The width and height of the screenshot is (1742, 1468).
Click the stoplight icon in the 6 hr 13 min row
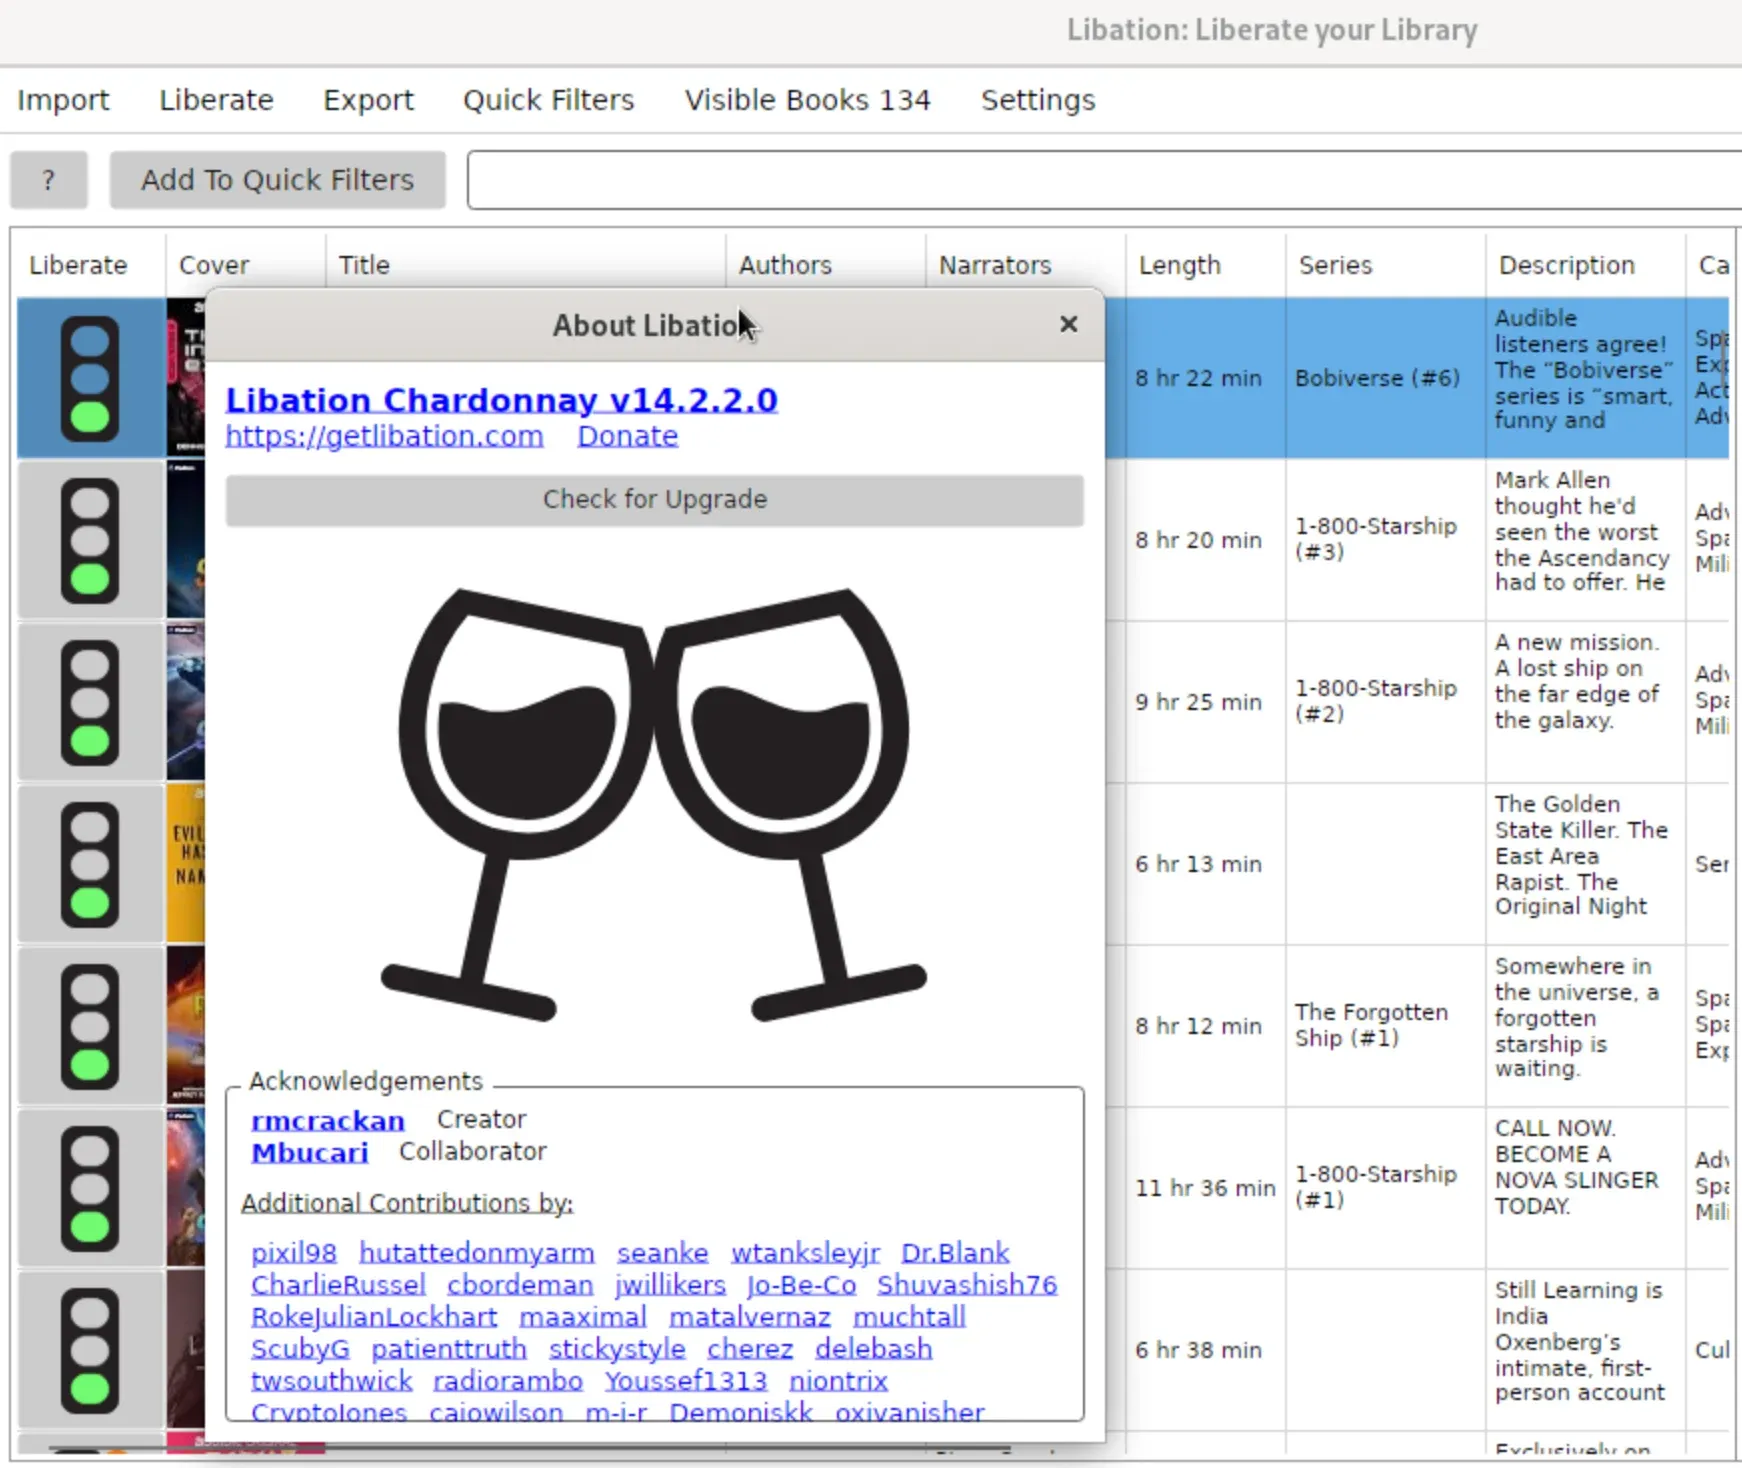[x=90, y=864]
